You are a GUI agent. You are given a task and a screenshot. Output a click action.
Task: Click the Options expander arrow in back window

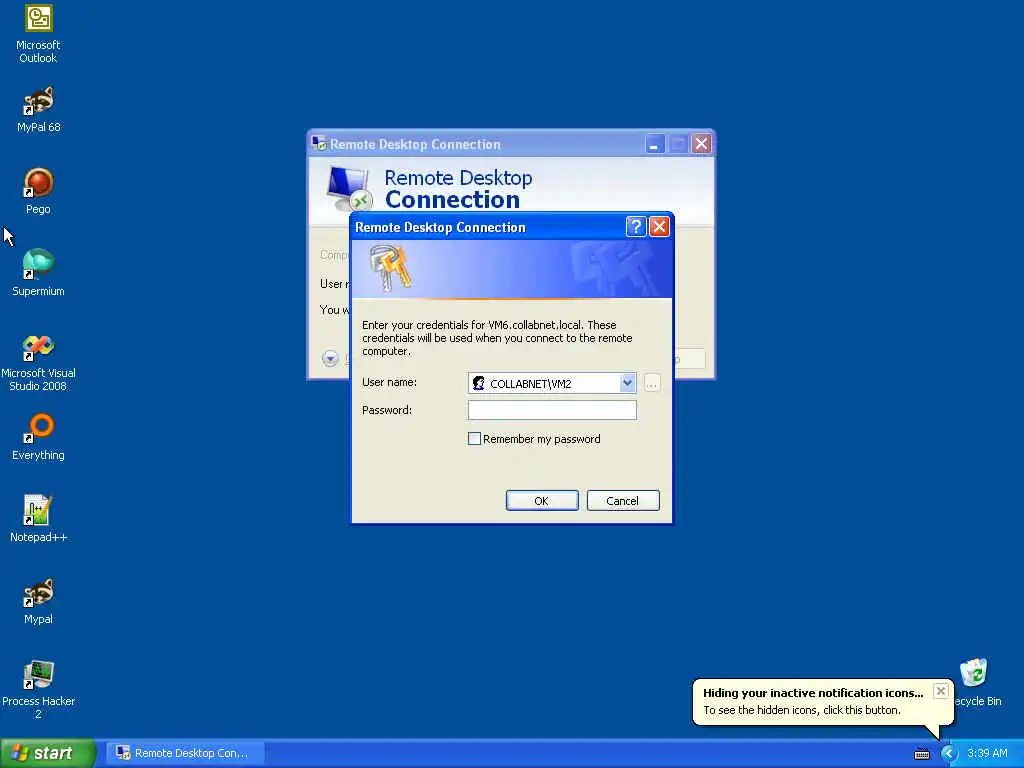pos(330,358)
